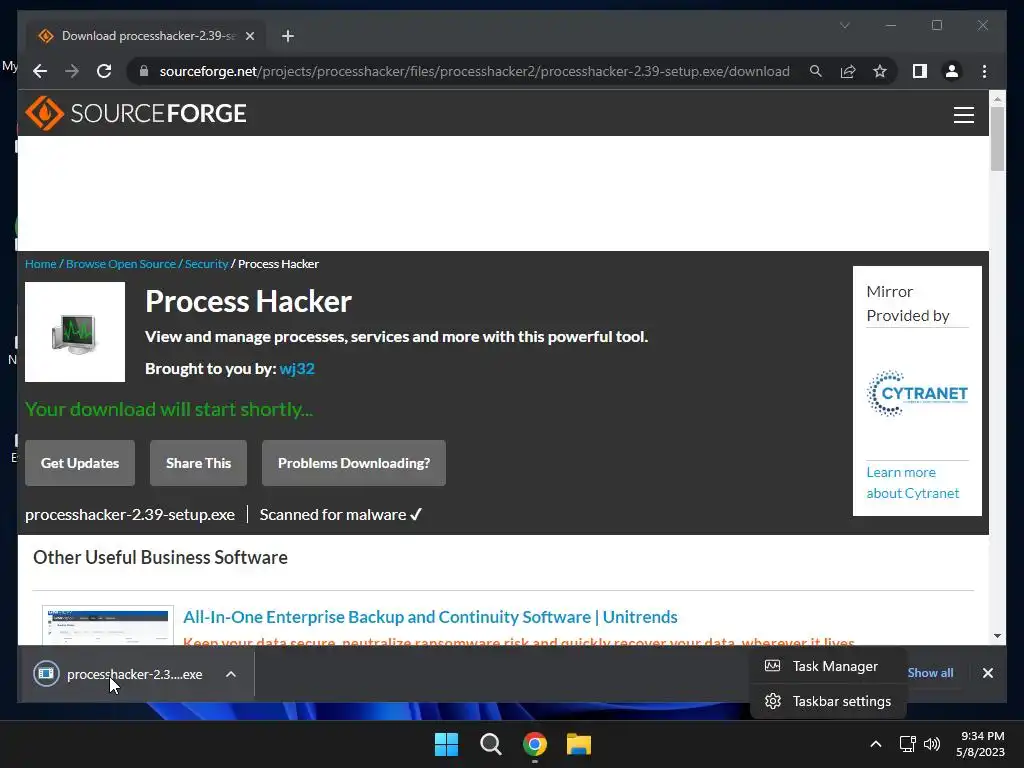Select Task Manager from the context menu
Viewport: 1024px width, 768px height.
tap(827, 666)
